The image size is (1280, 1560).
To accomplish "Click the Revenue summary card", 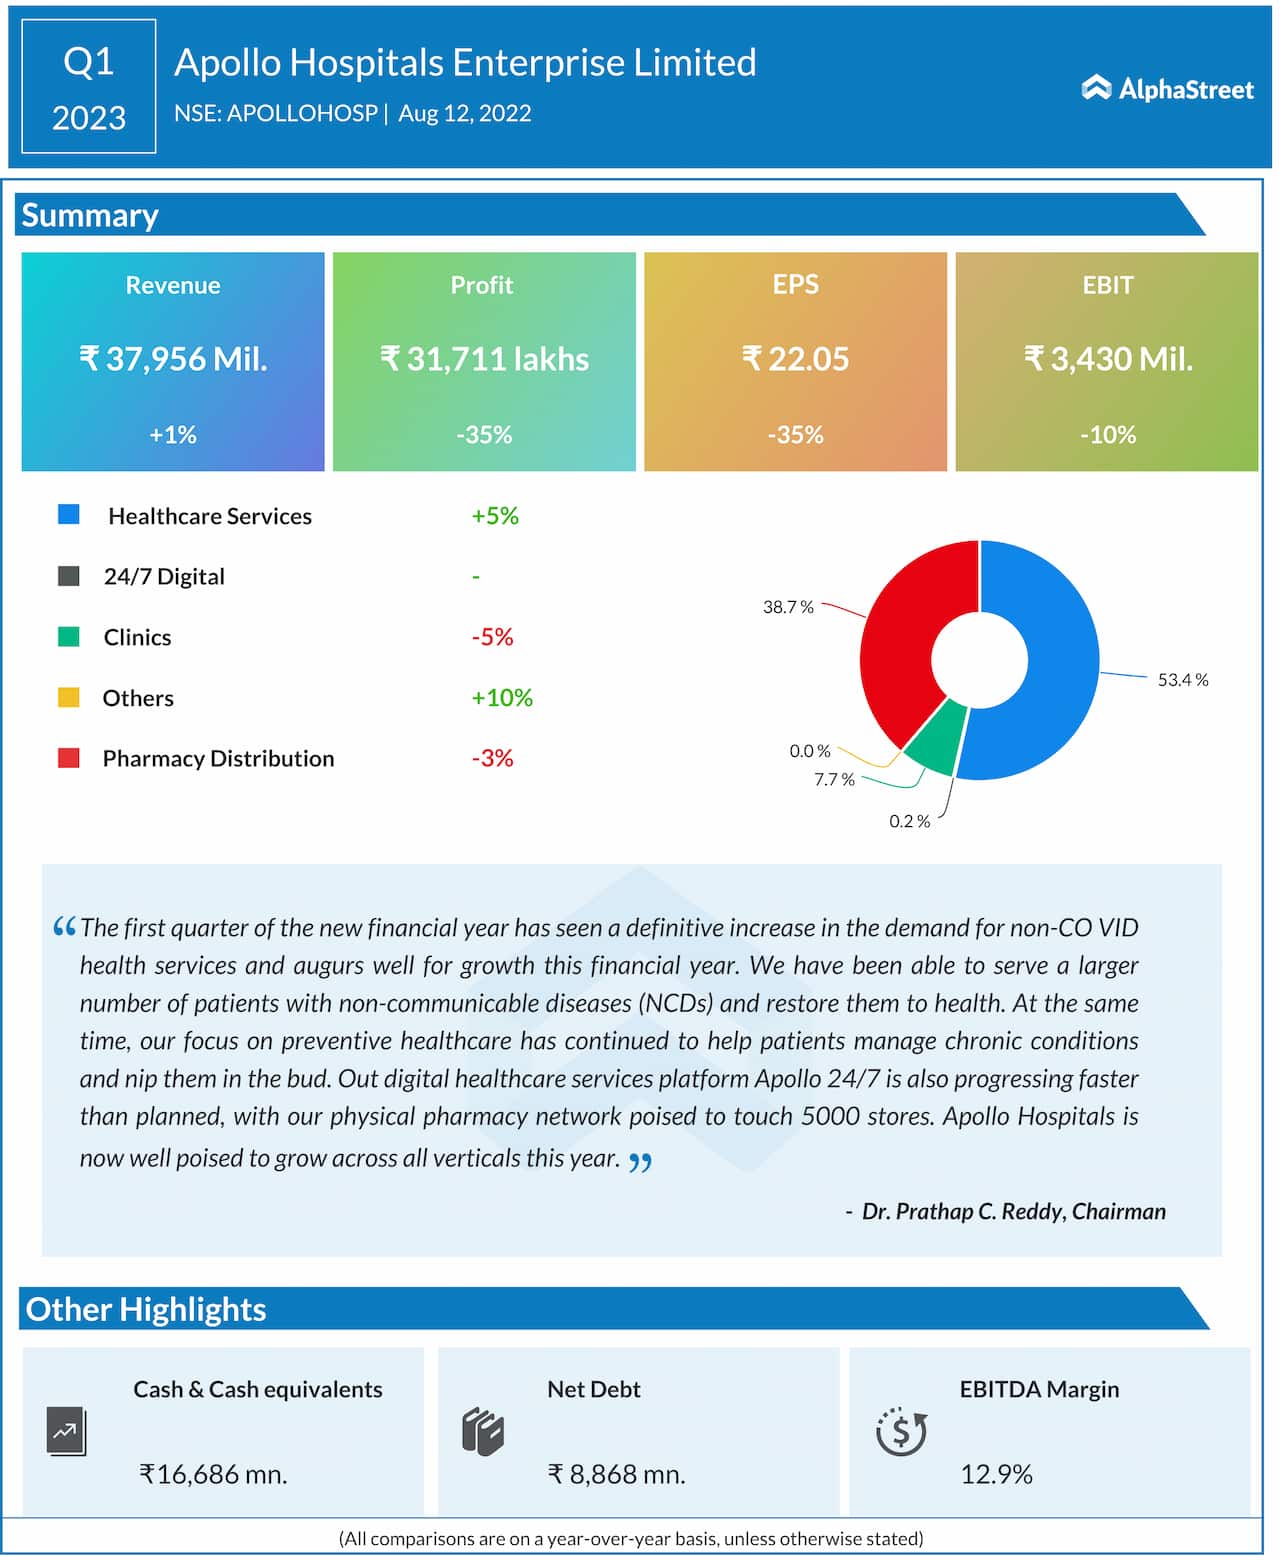I will tap(173, 361).
